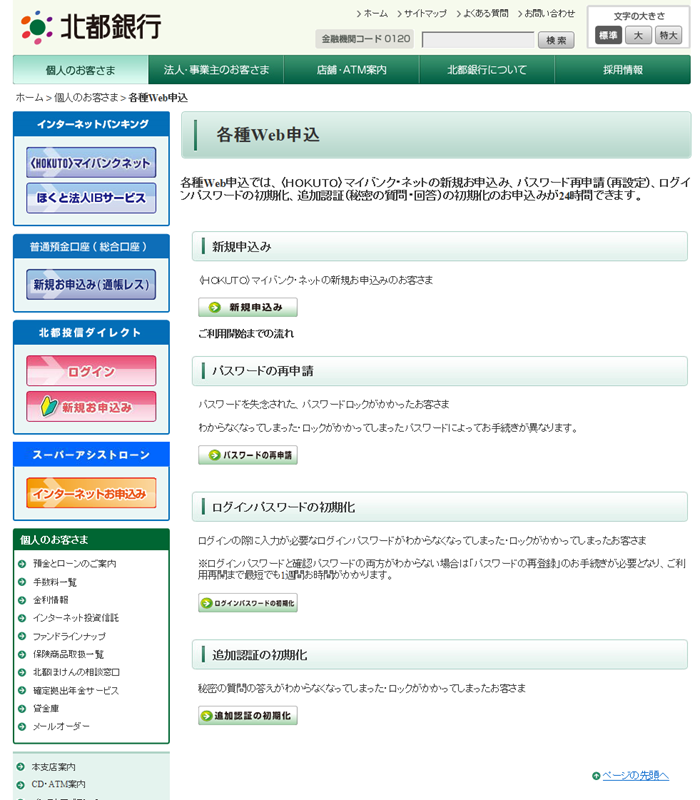
Task: Open the ほくと法人IBサービス banner
Action: [x=91, y=197]
